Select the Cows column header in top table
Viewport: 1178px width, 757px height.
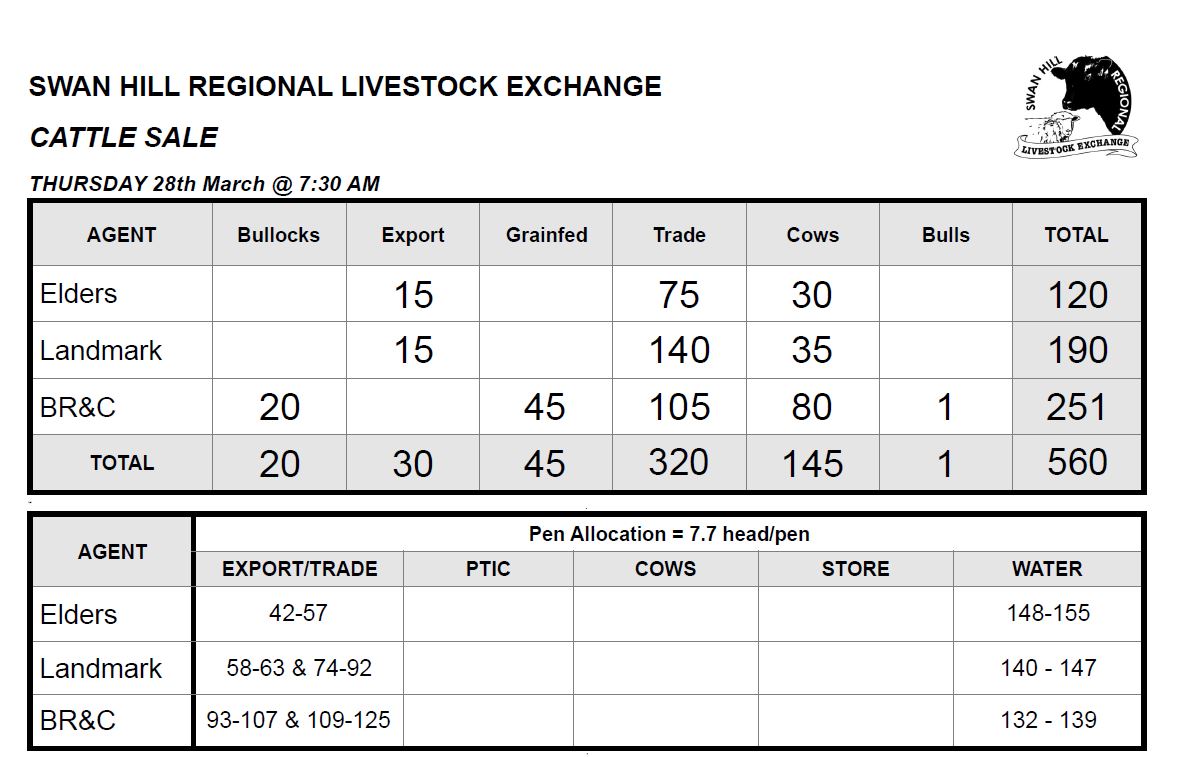812,235
